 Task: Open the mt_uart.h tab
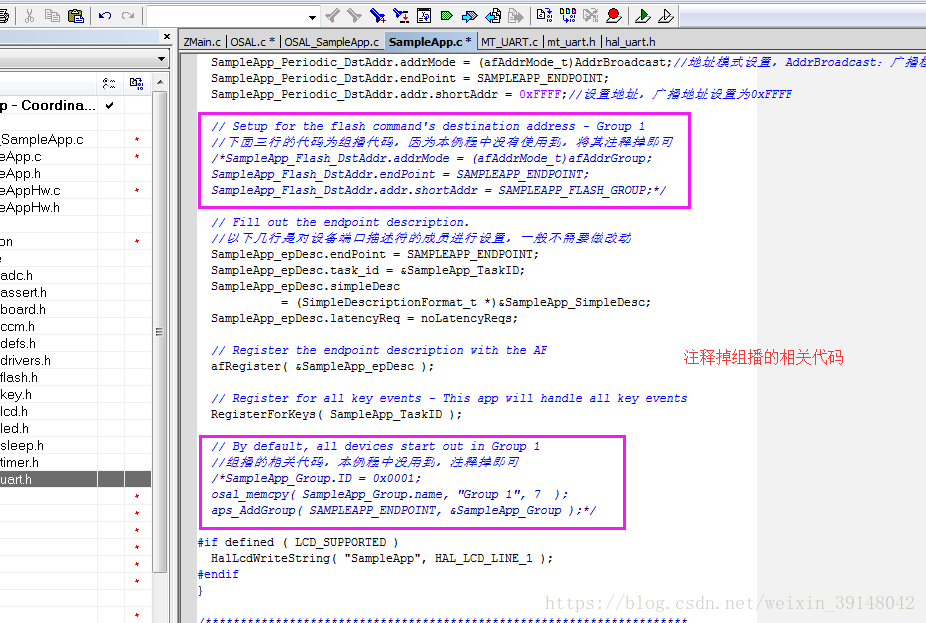571,42
